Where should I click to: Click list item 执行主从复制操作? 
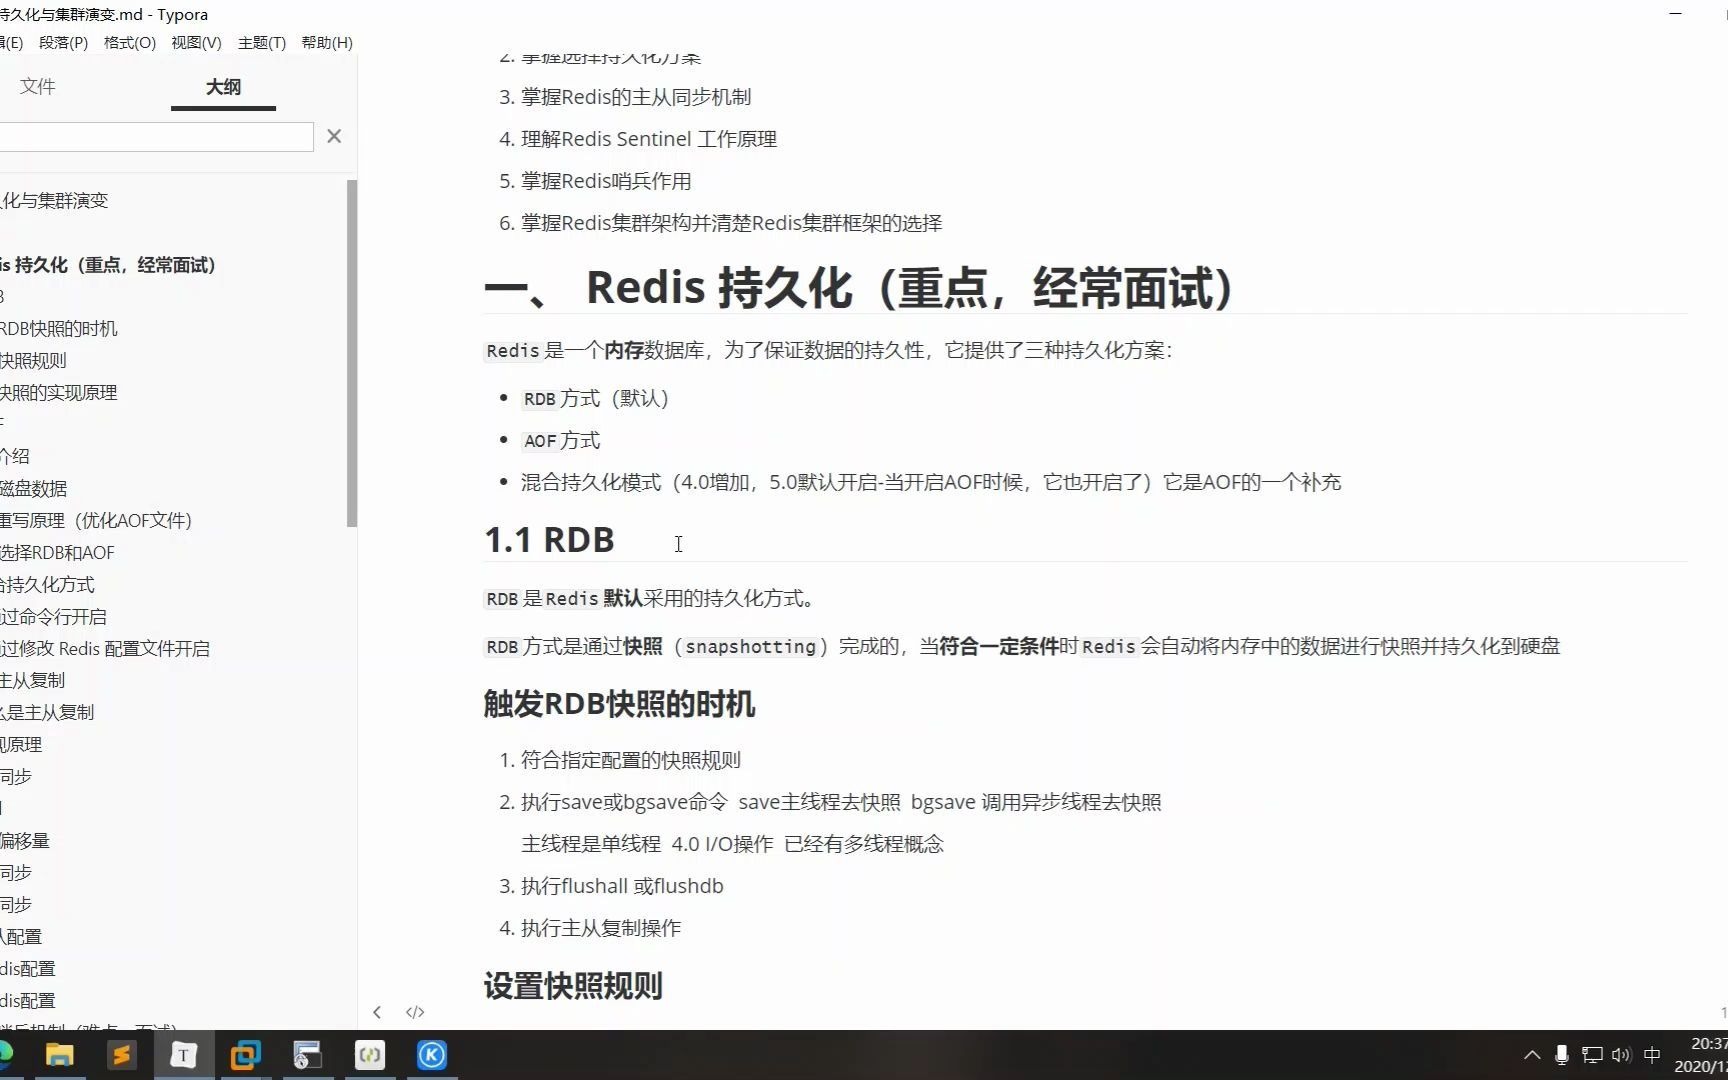(x=601, y=928)
